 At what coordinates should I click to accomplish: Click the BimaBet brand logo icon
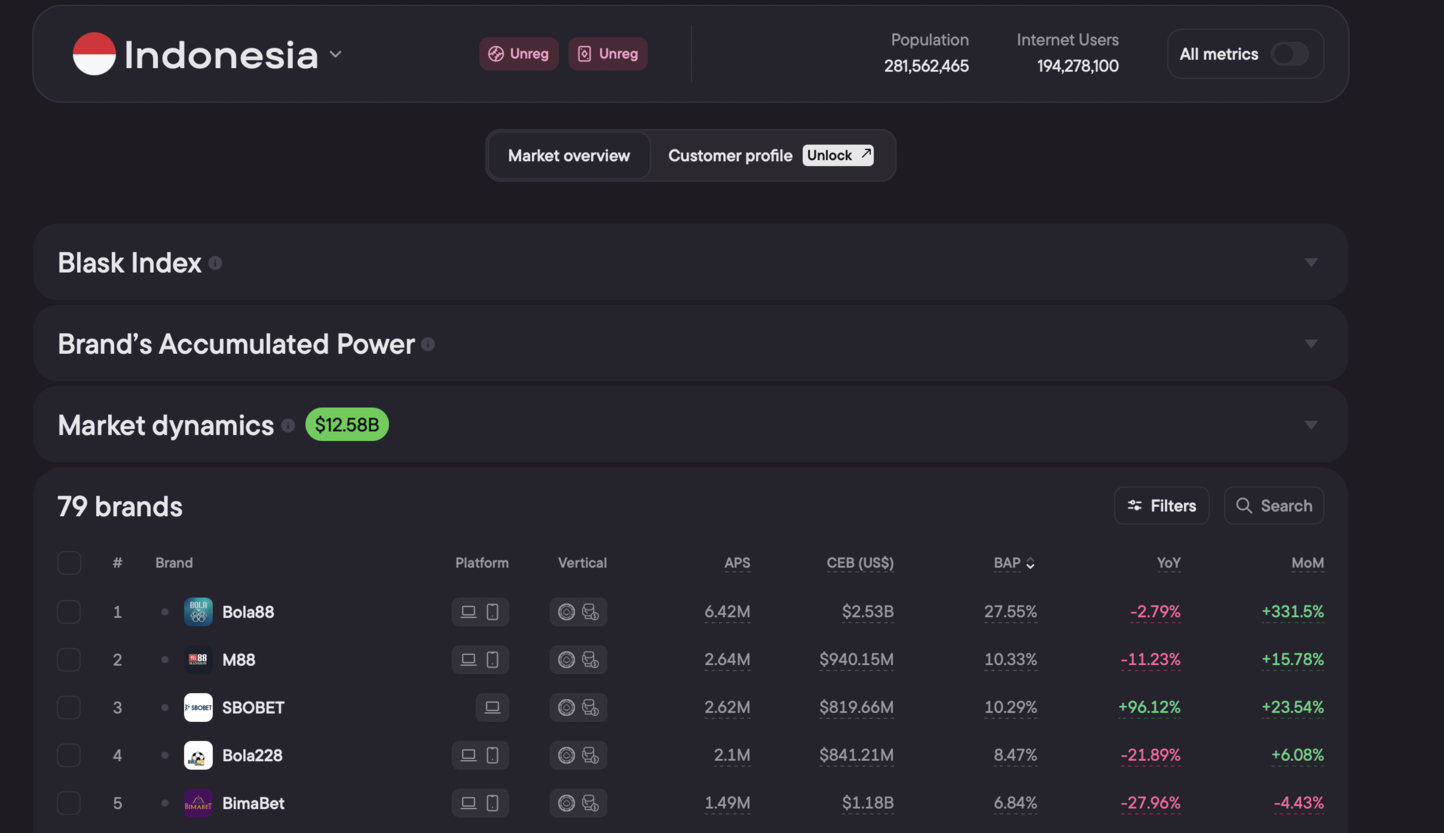[x=198, y=803]
